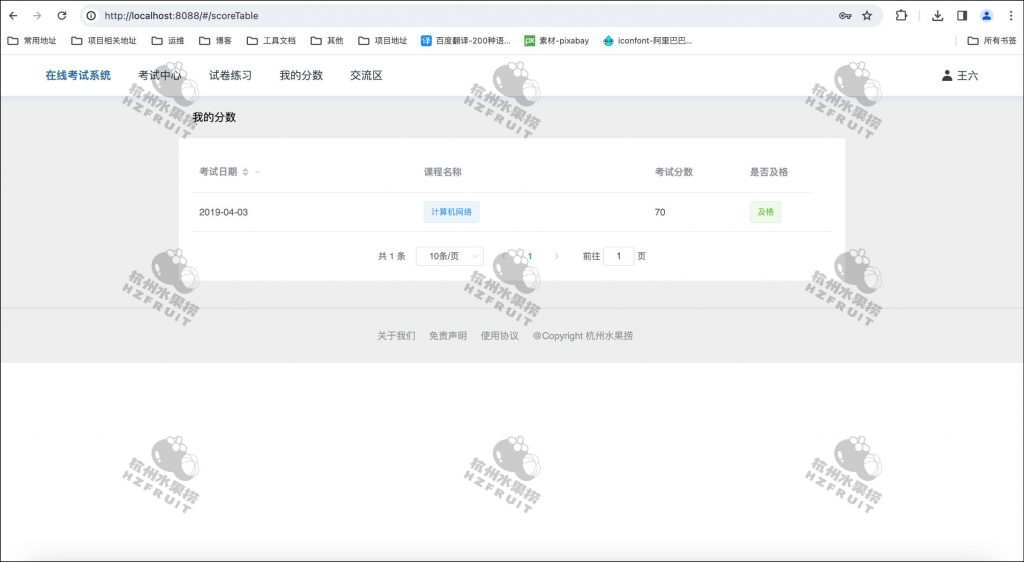Open the browser extensions puzzle icon
Viewport: 1024px width, 562px height.
901,16
